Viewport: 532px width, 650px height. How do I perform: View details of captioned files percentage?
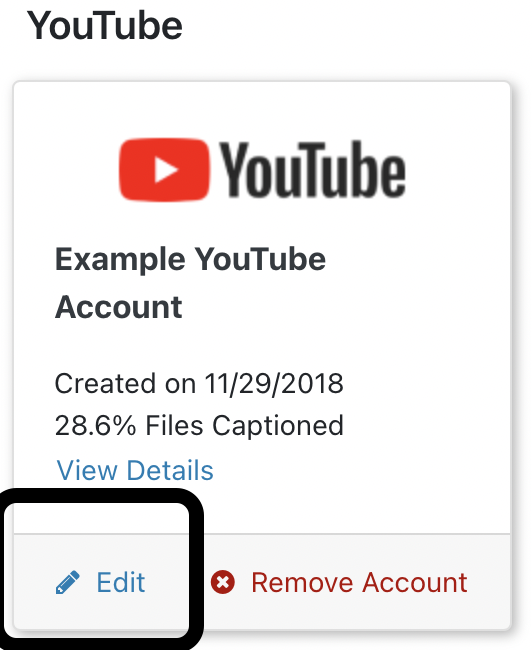click(135, 471)
